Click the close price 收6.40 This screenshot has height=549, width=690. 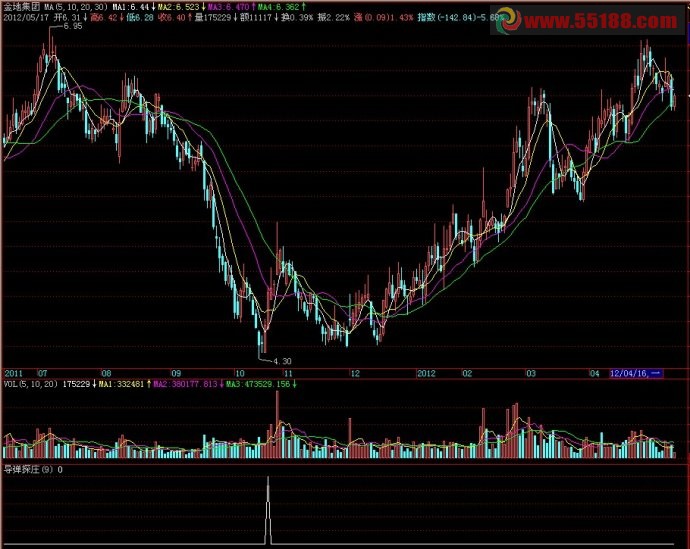[172, 18]
